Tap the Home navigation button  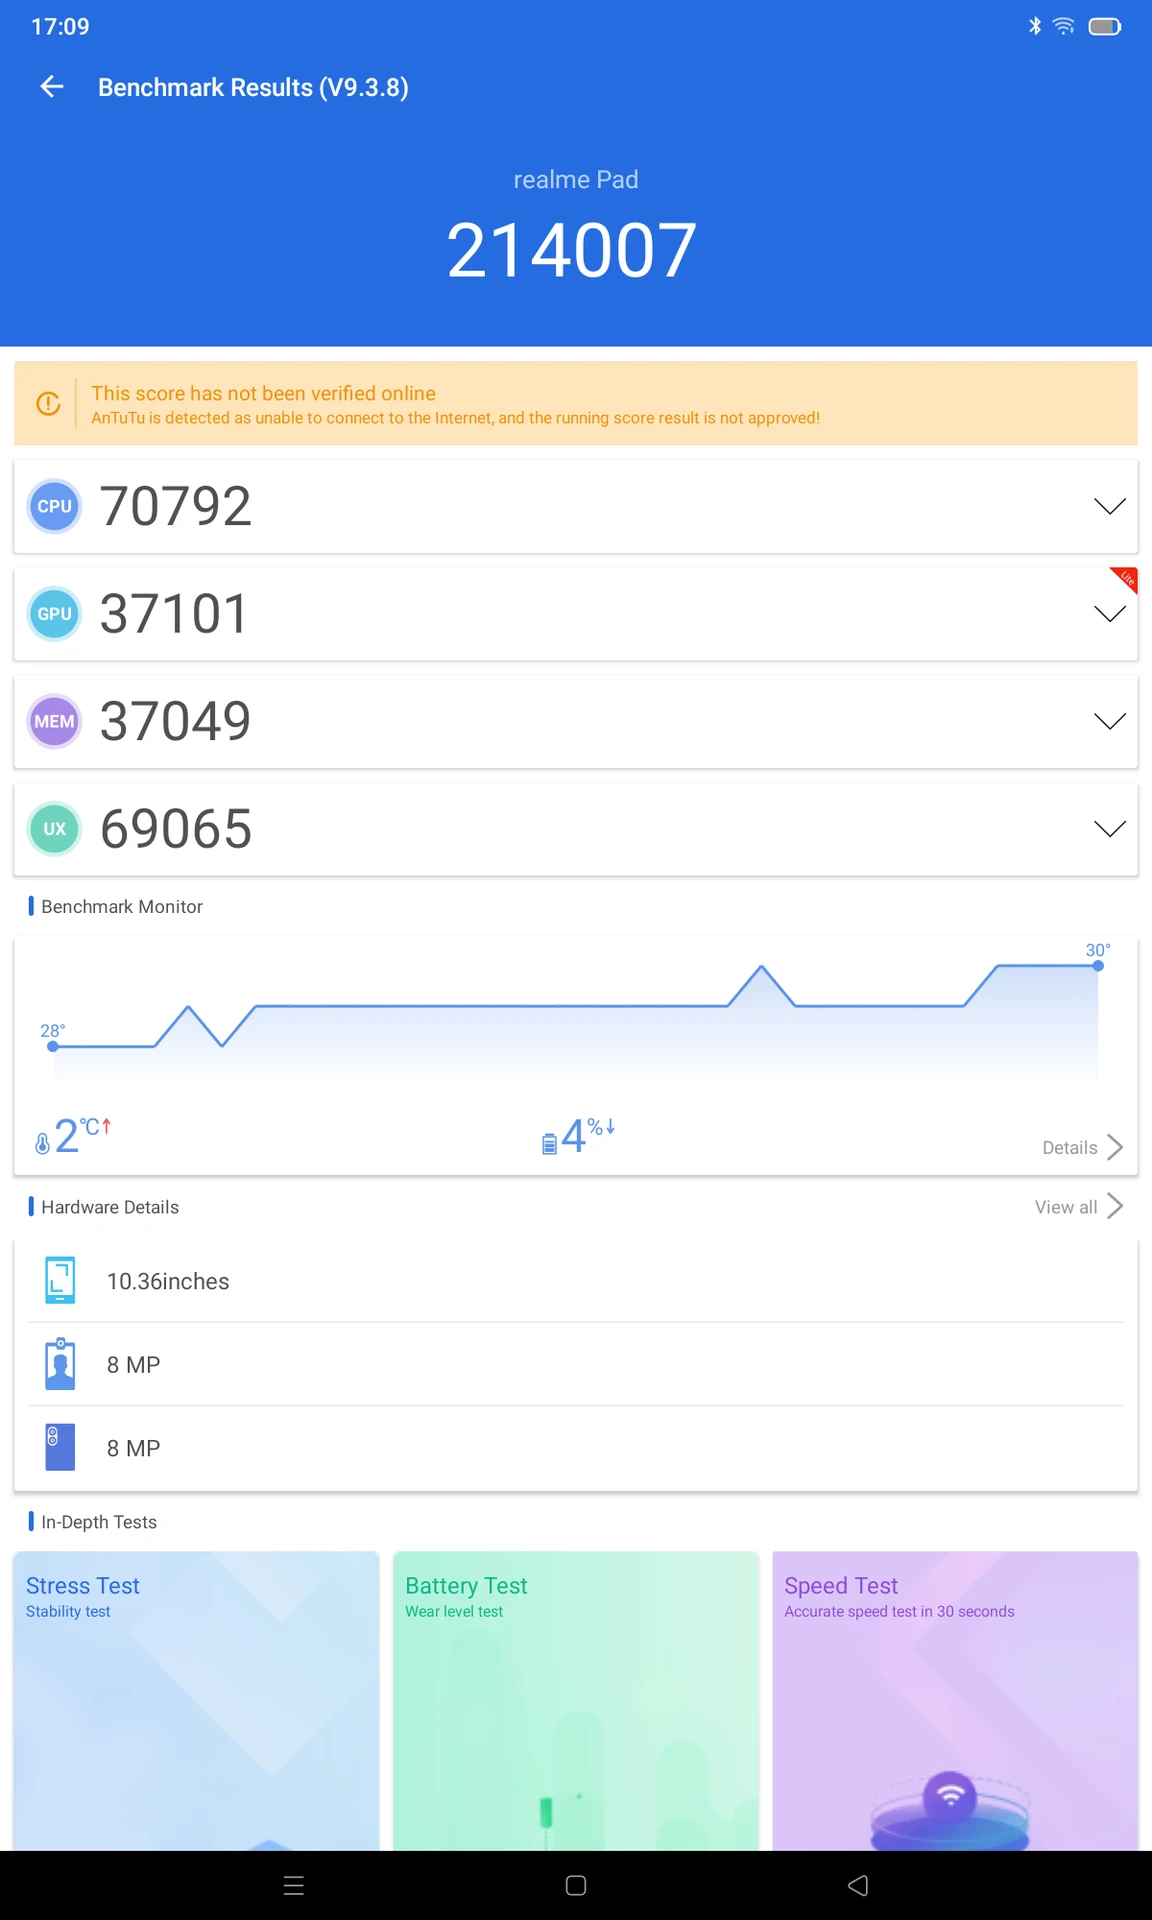click(x=576, y=1885)
